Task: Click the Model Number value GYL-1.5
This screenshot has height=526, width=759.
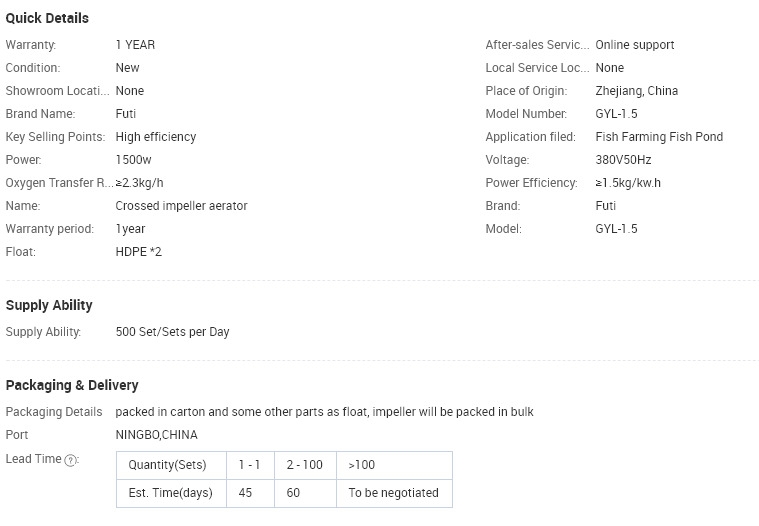Action: click(x=616, y=114)
